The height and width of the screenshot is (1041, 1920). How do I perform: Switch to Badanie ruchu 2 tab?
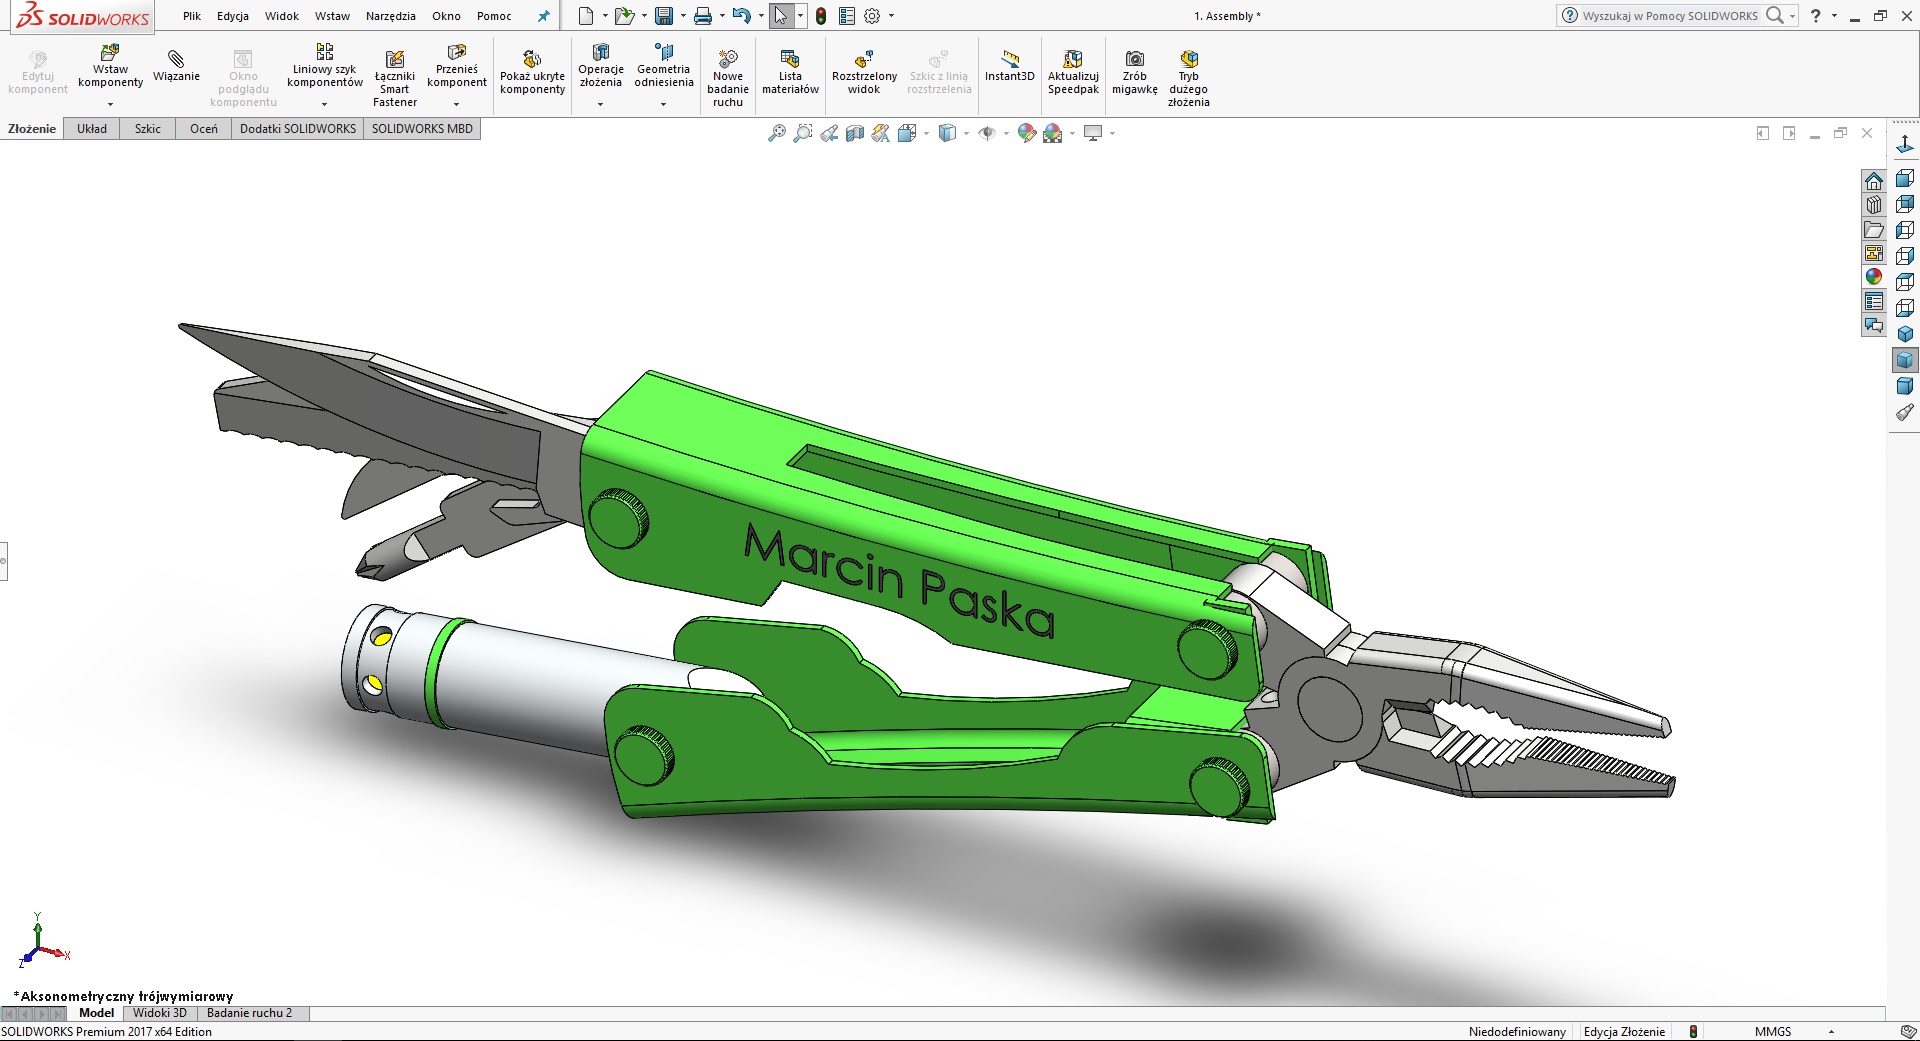point(250,1013)
